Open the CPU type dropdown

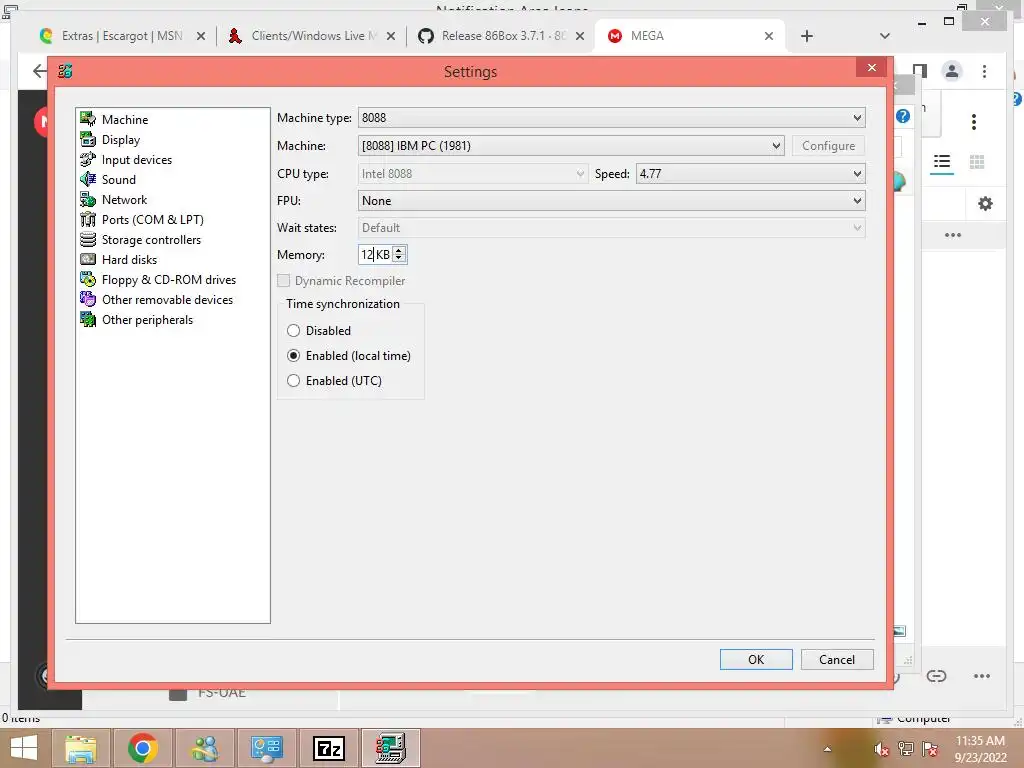[473, 174]
